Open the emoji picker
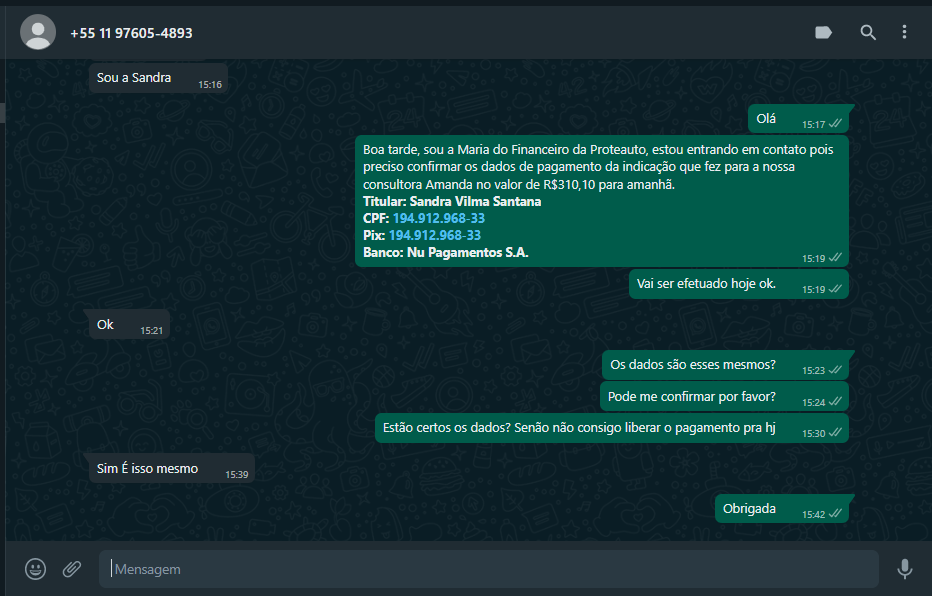 click(x=36, y=569)
